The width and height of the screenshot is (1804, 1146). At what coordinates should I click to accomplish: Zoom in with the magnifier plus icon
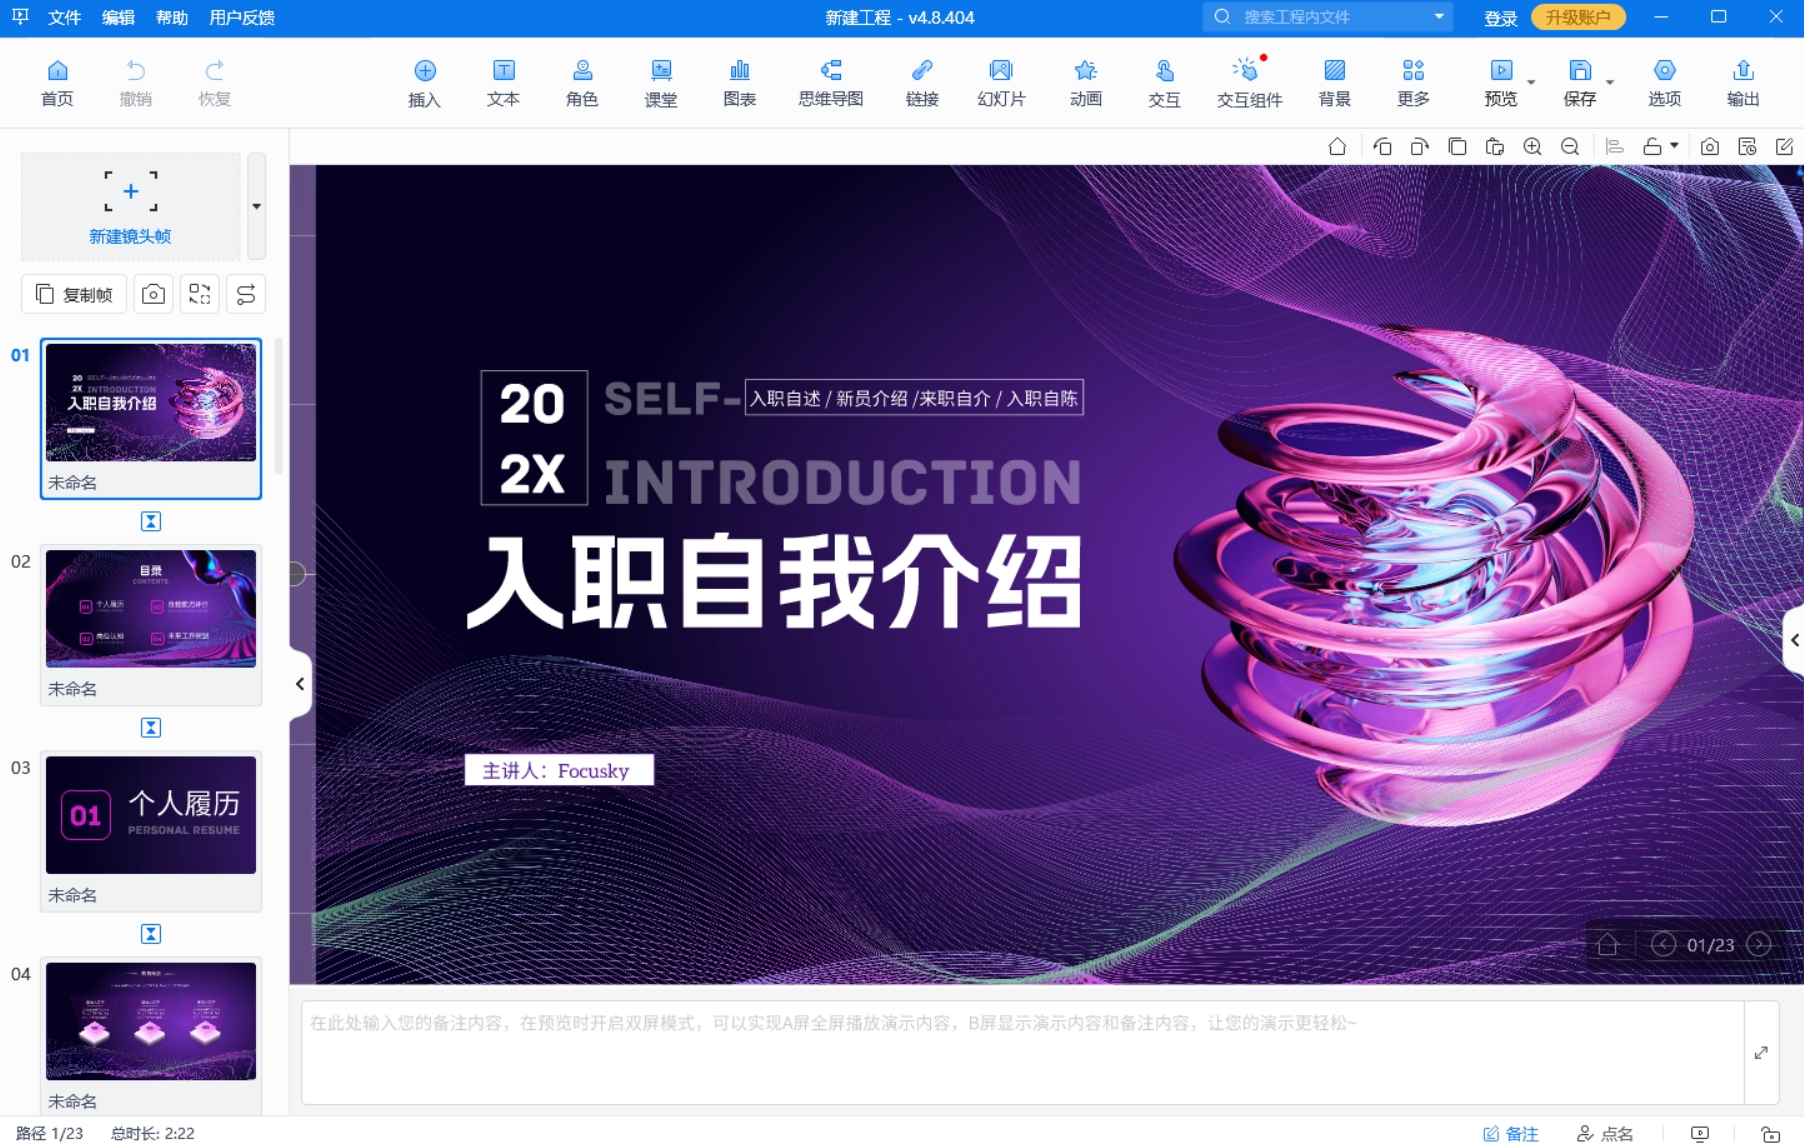[1532, 147]
